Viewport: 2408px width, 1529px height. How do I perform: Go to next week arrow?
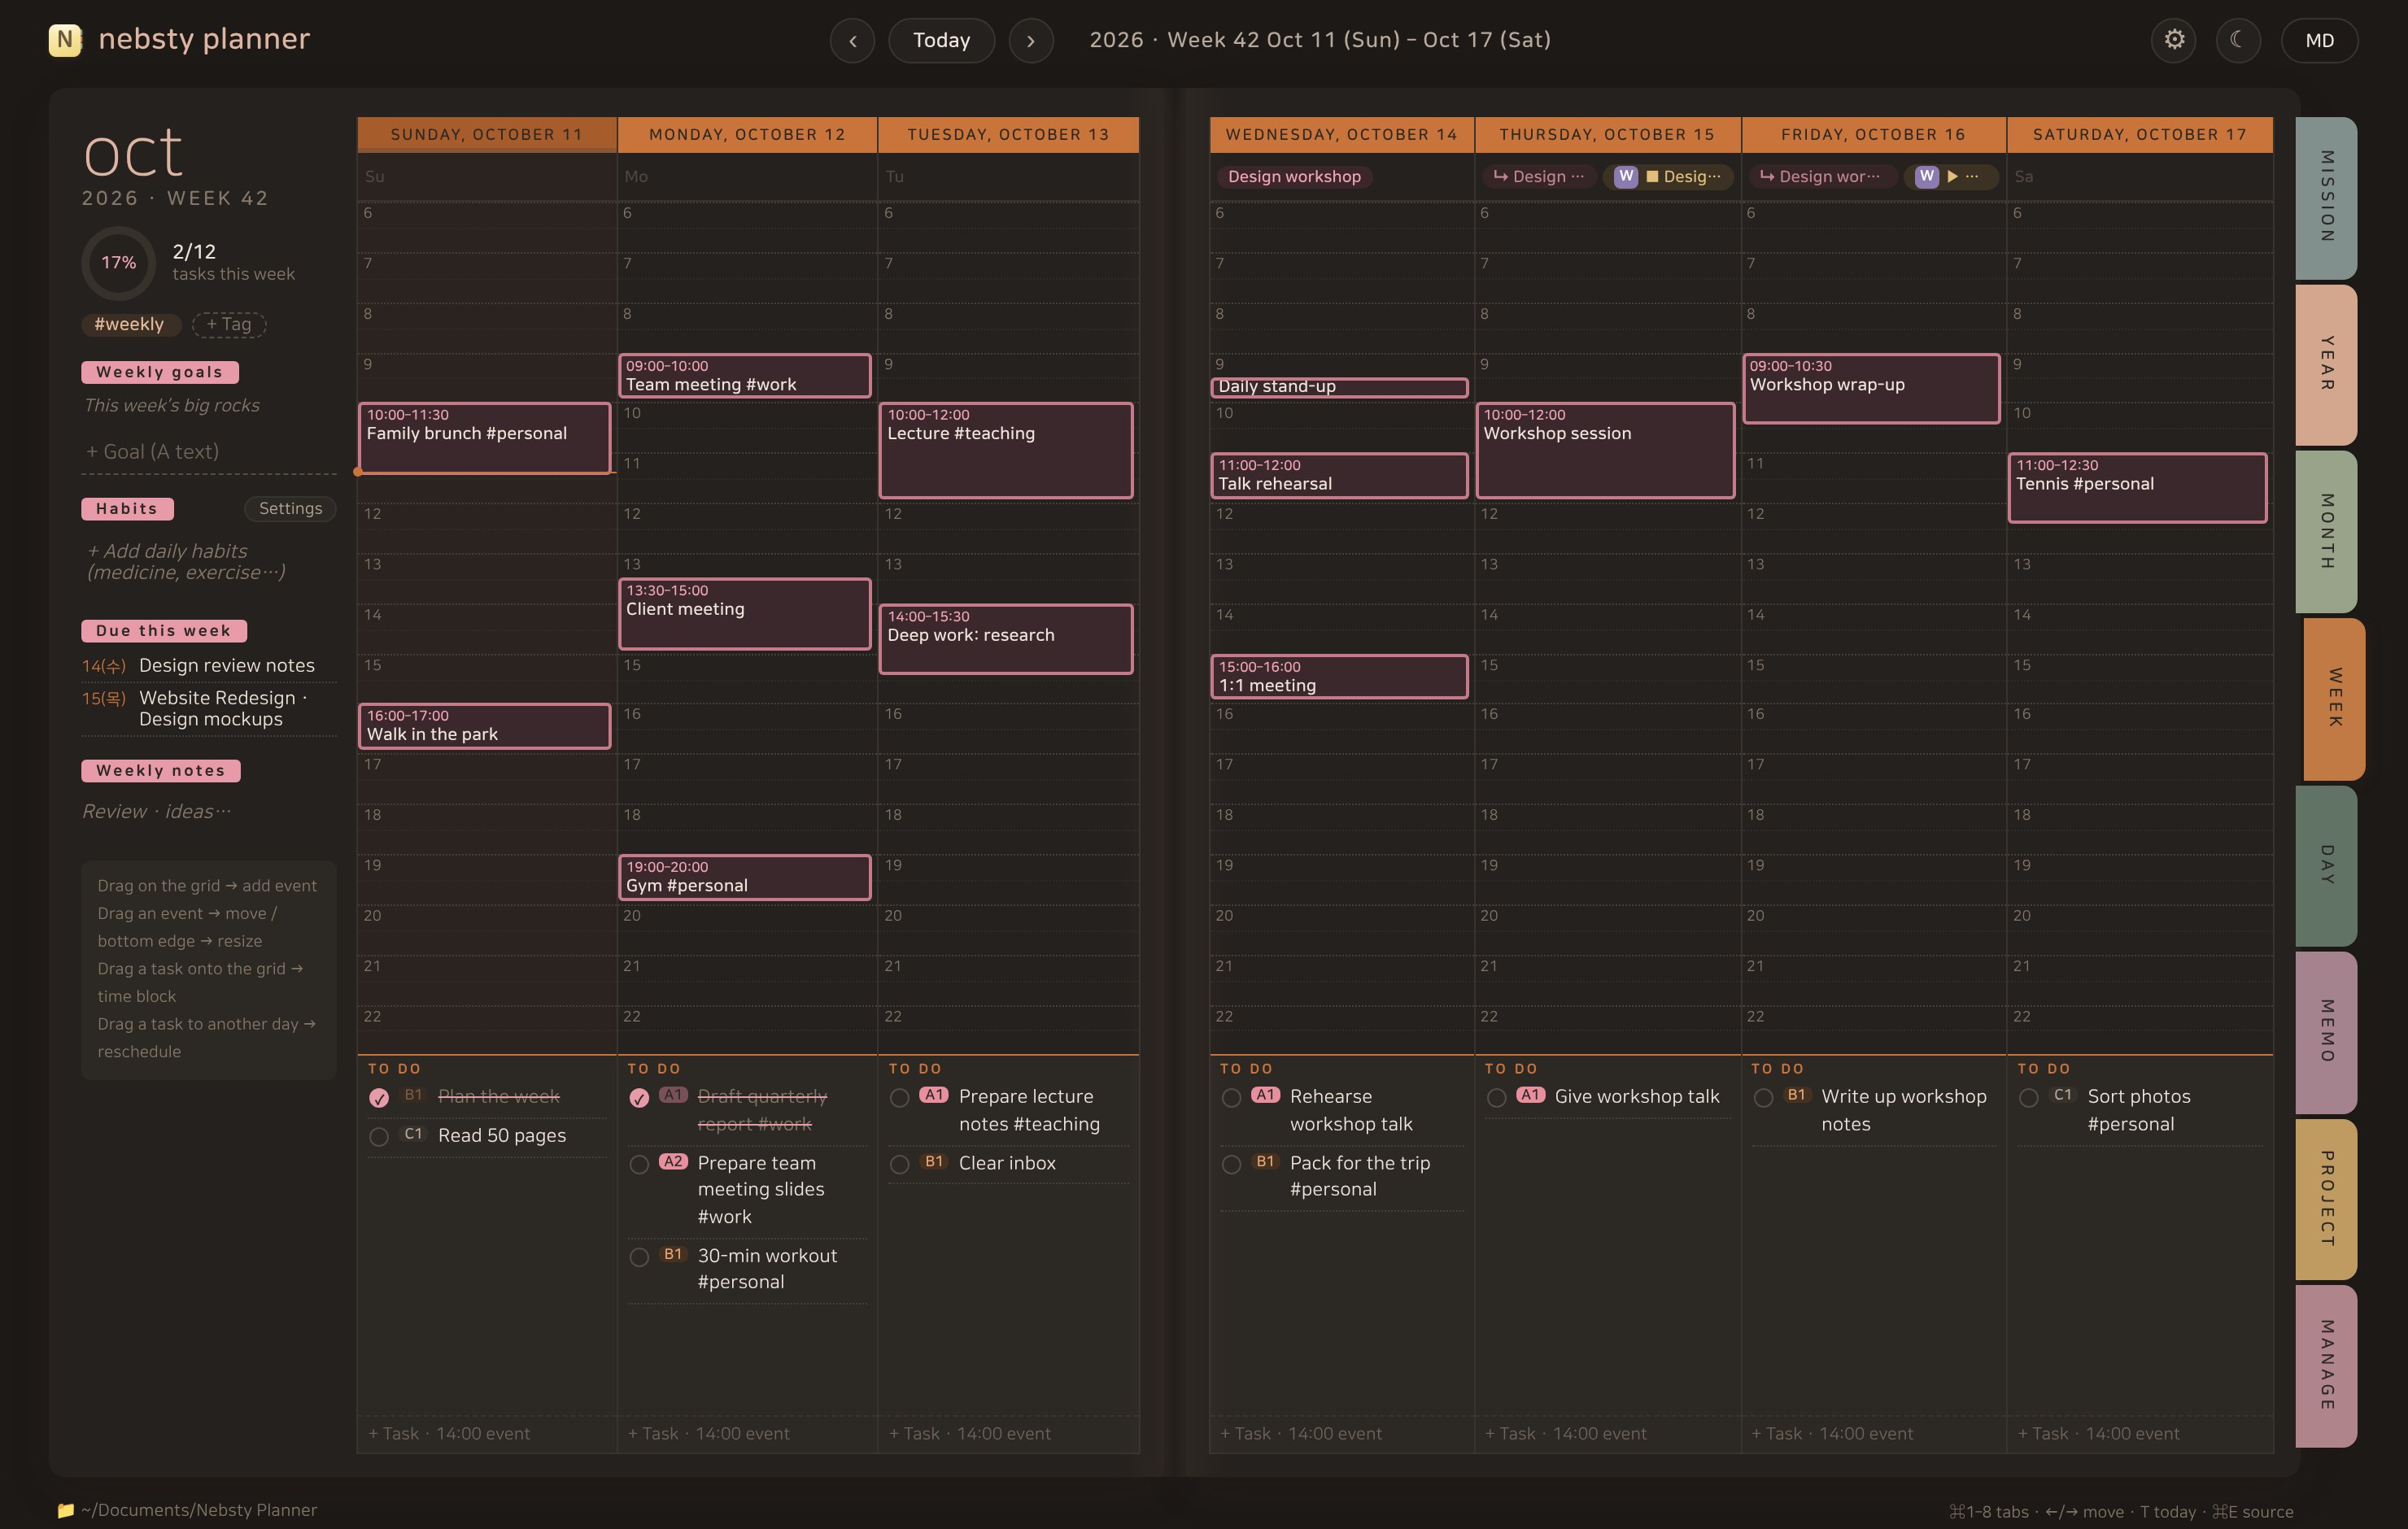click(1030, 40)
